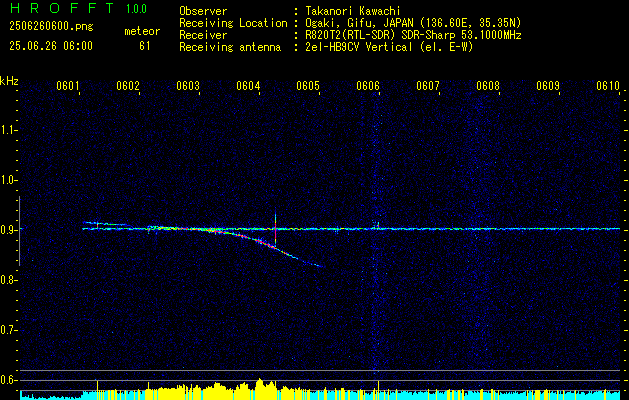The height and width of the screenshot is (400, 629).
Task: Click the 0607 time marker
Action: [x=428, y=86]
